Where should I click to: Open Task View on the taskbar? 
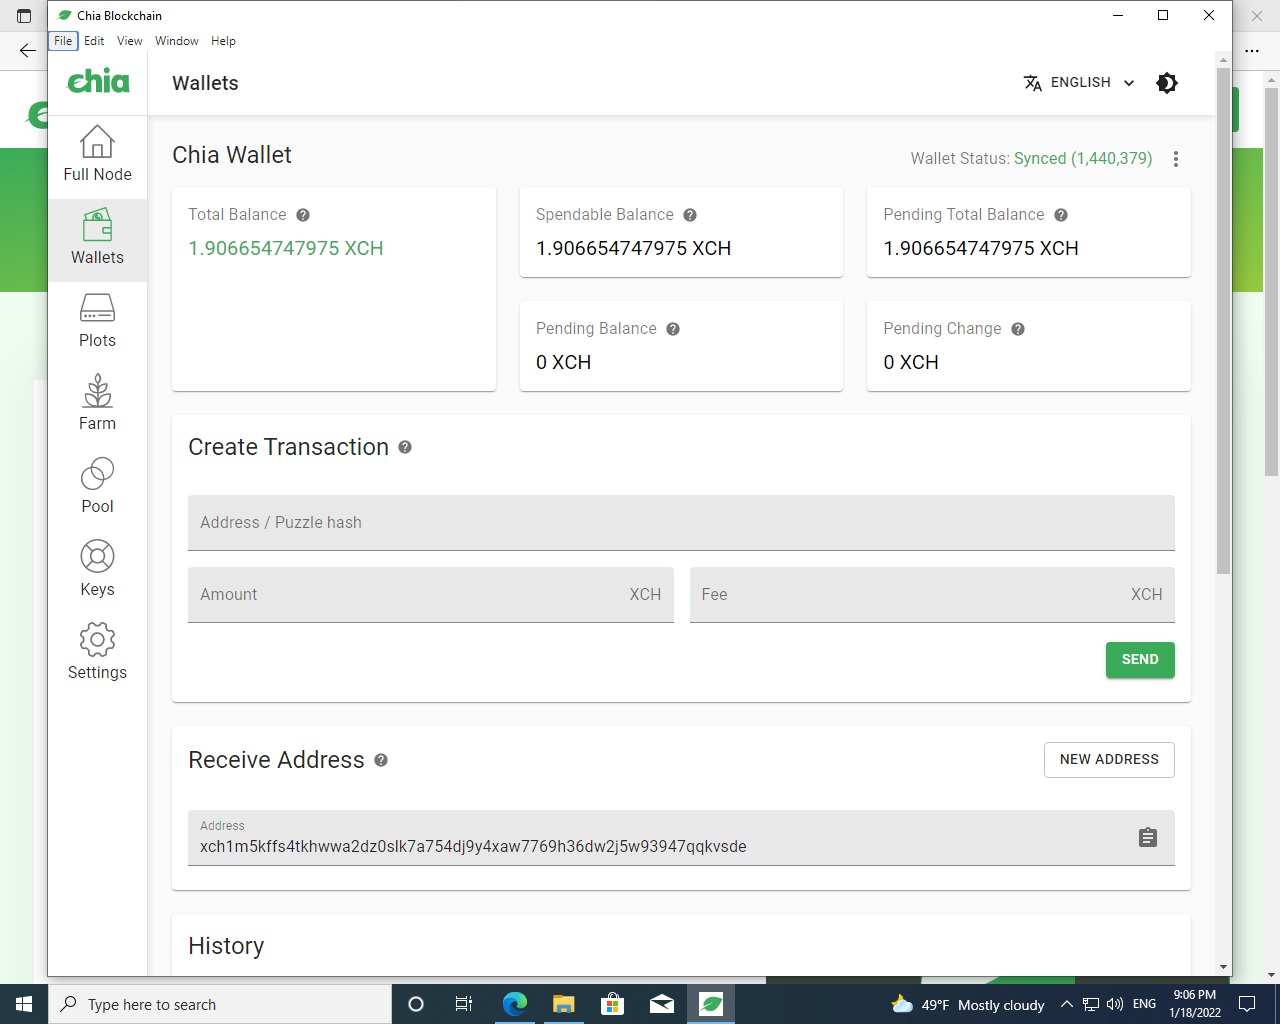(464, 1004)
